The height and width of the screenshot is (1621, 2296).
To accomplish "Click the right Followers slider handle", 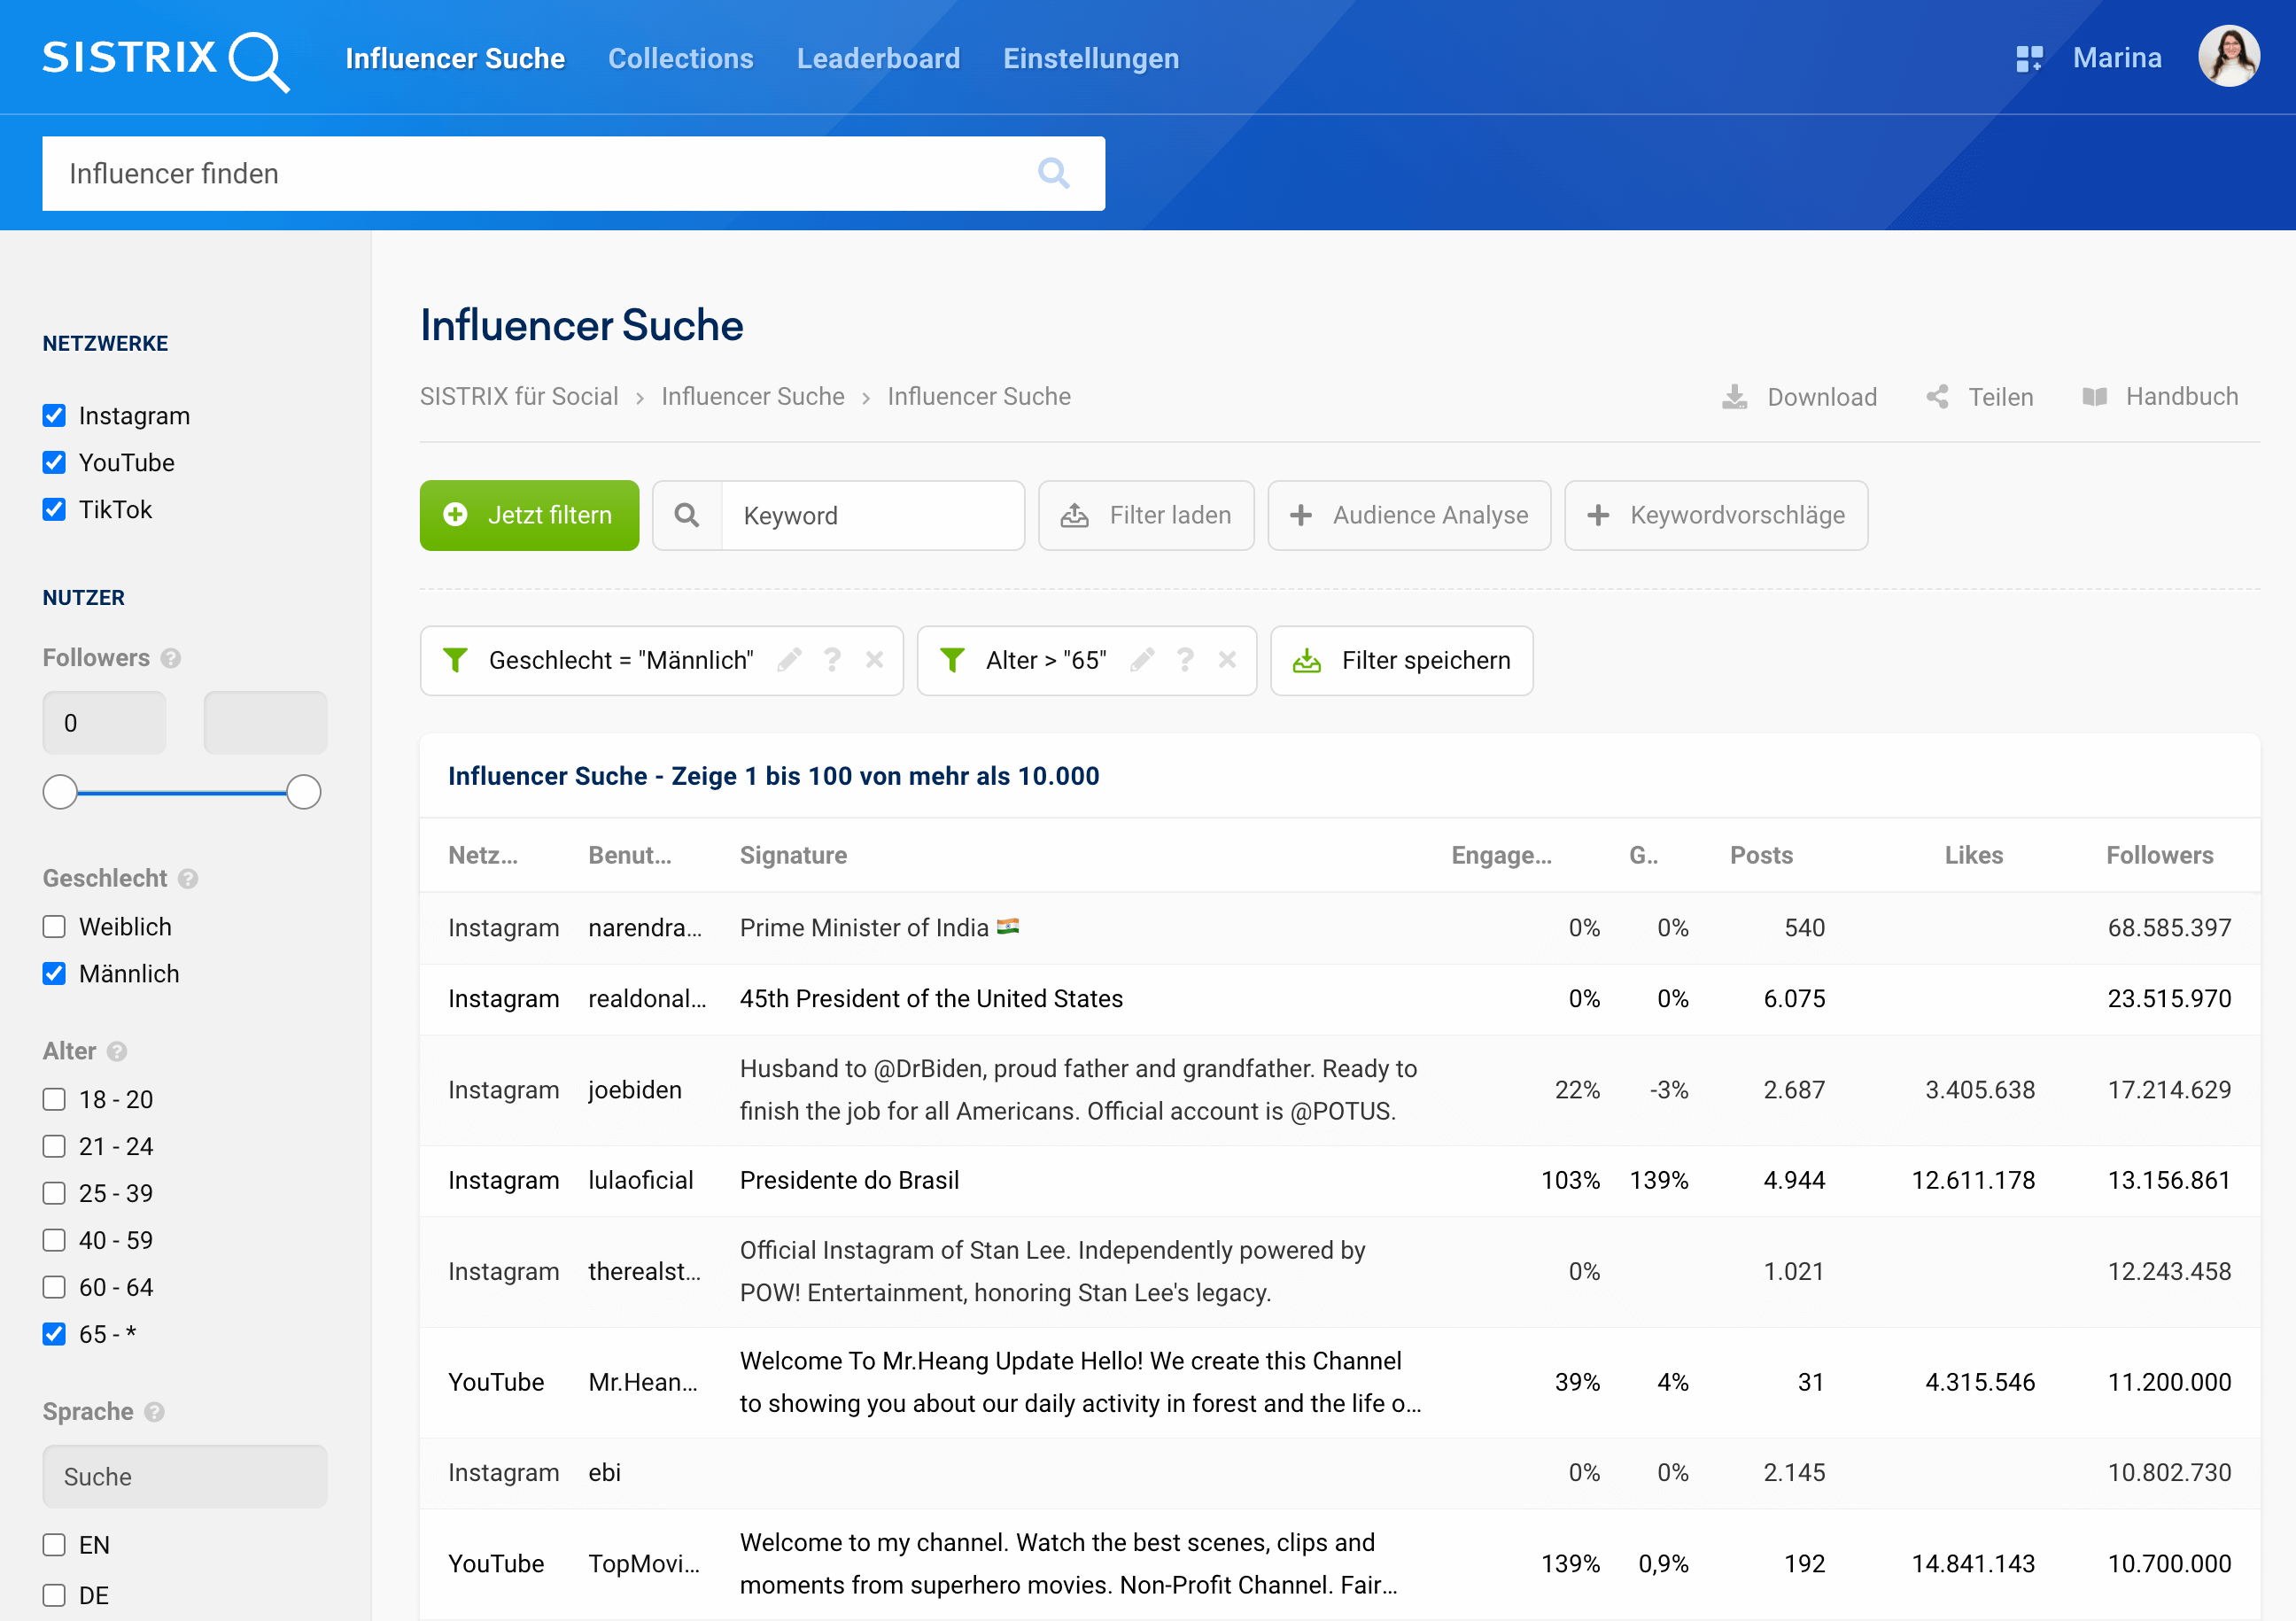I will [303, 792].
